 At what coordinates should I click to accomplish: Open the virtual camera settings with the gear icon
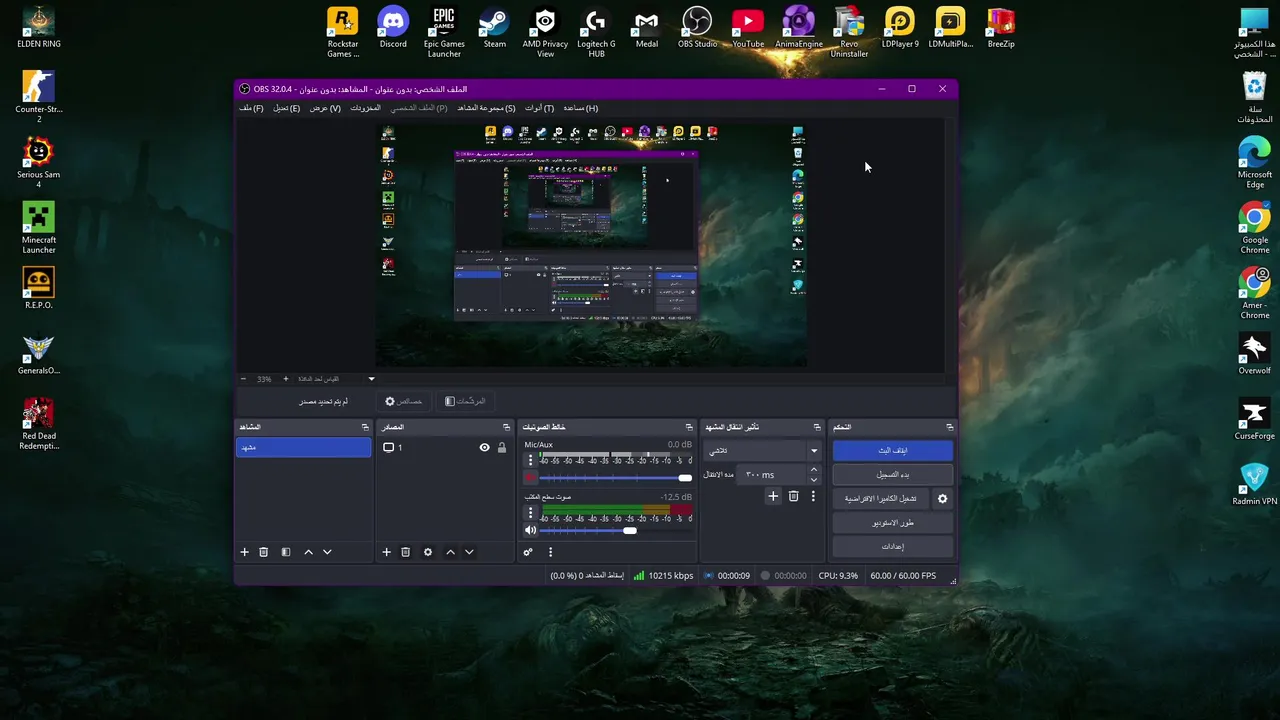click(x=942, y=498)
